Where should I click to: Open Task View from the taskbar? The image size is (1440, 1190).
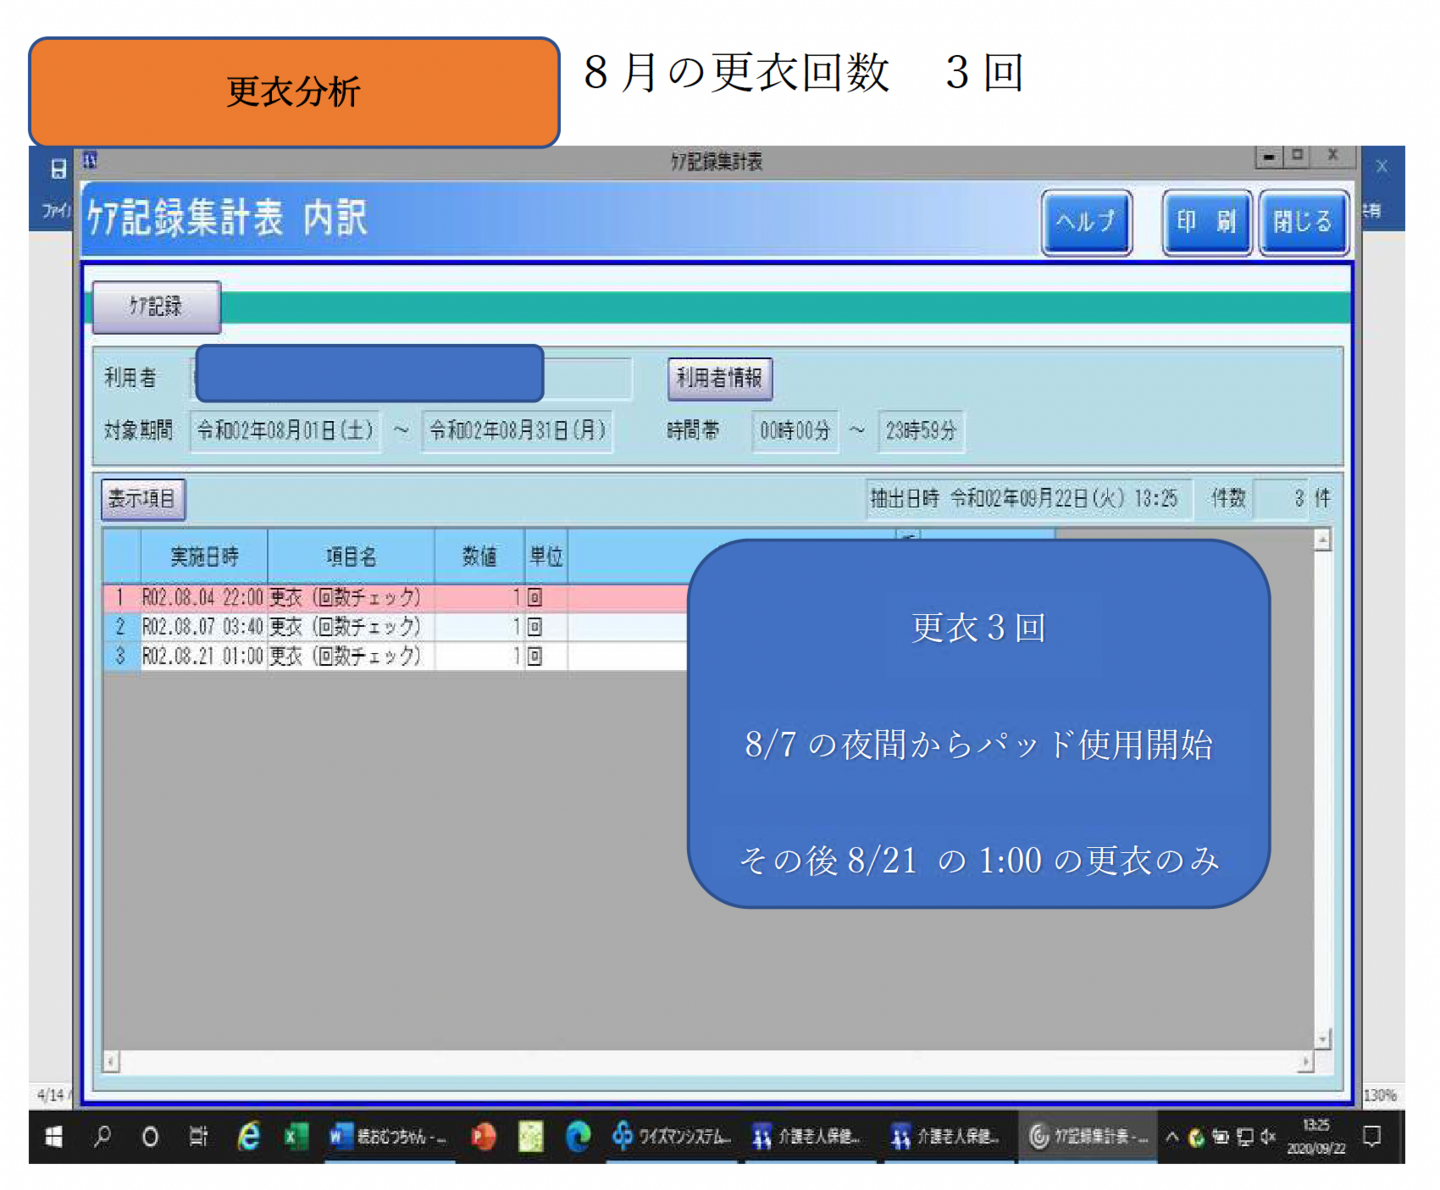[198, 1137]
